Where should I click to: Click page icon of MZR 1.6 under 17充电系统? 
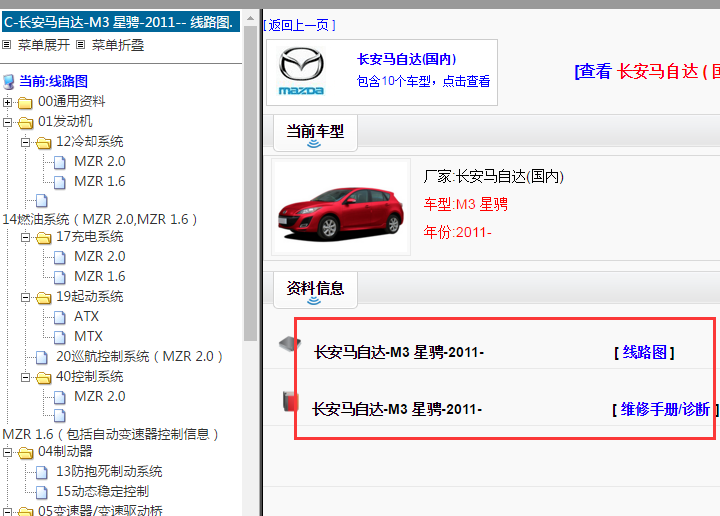(x=60, y=277)
